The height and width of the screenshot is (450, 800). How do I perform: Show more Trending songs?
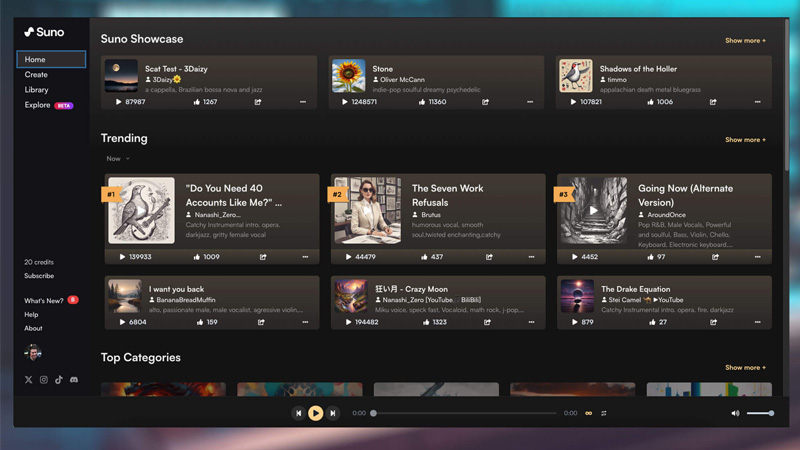(745, 140)
